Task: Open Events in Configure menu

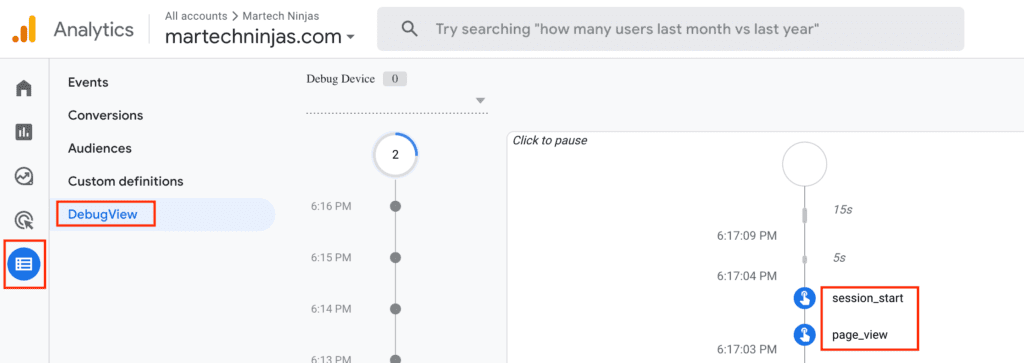Action: coord(88,82)
